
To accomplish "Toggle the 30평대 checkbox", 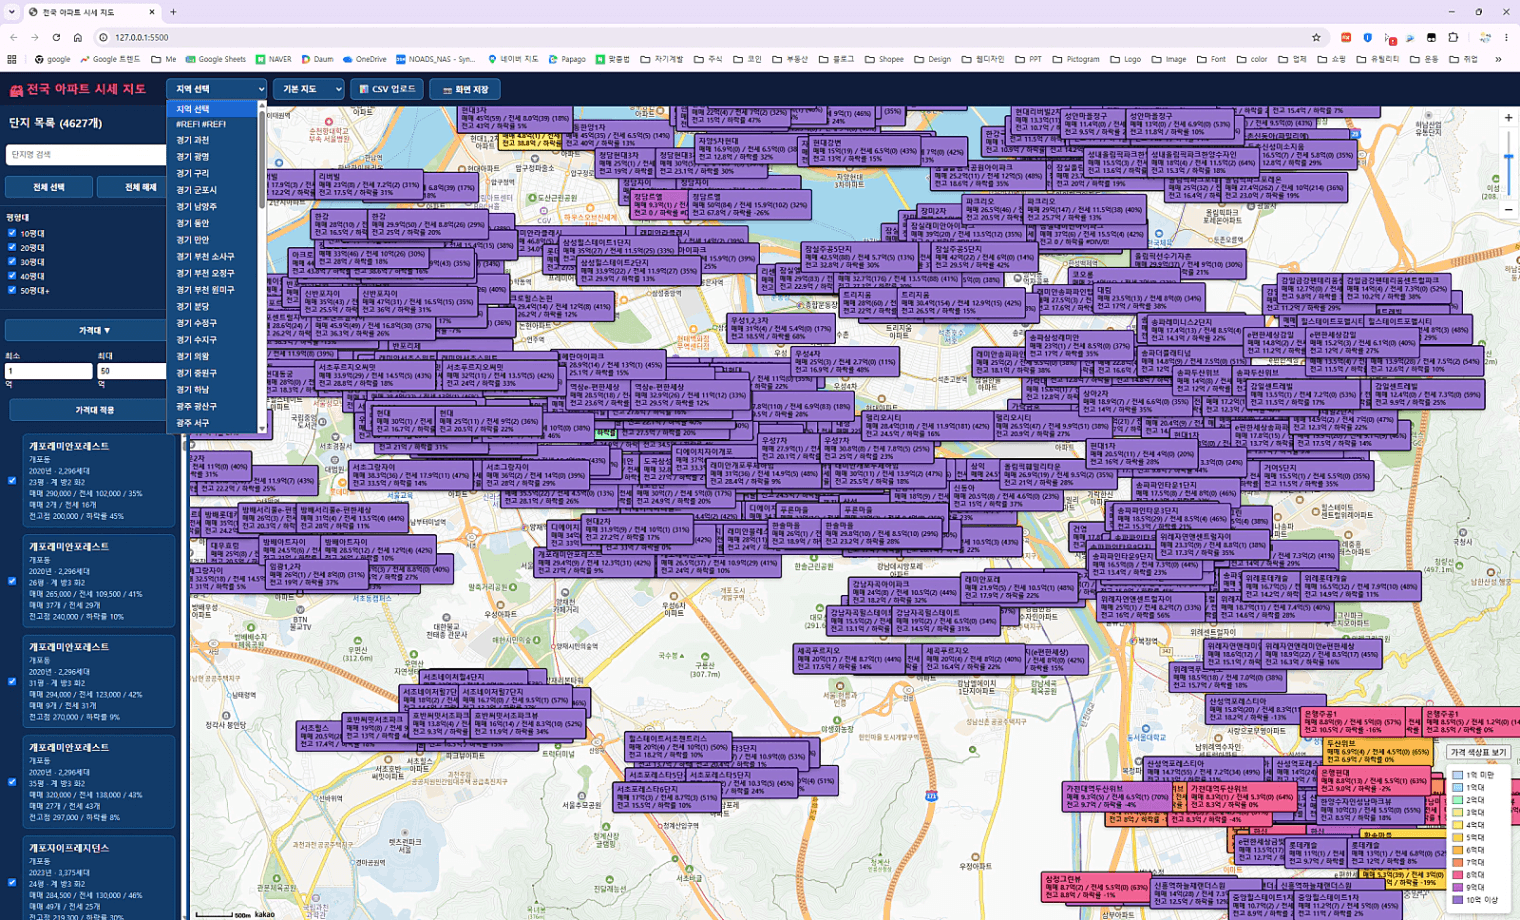I will (12, 261).
